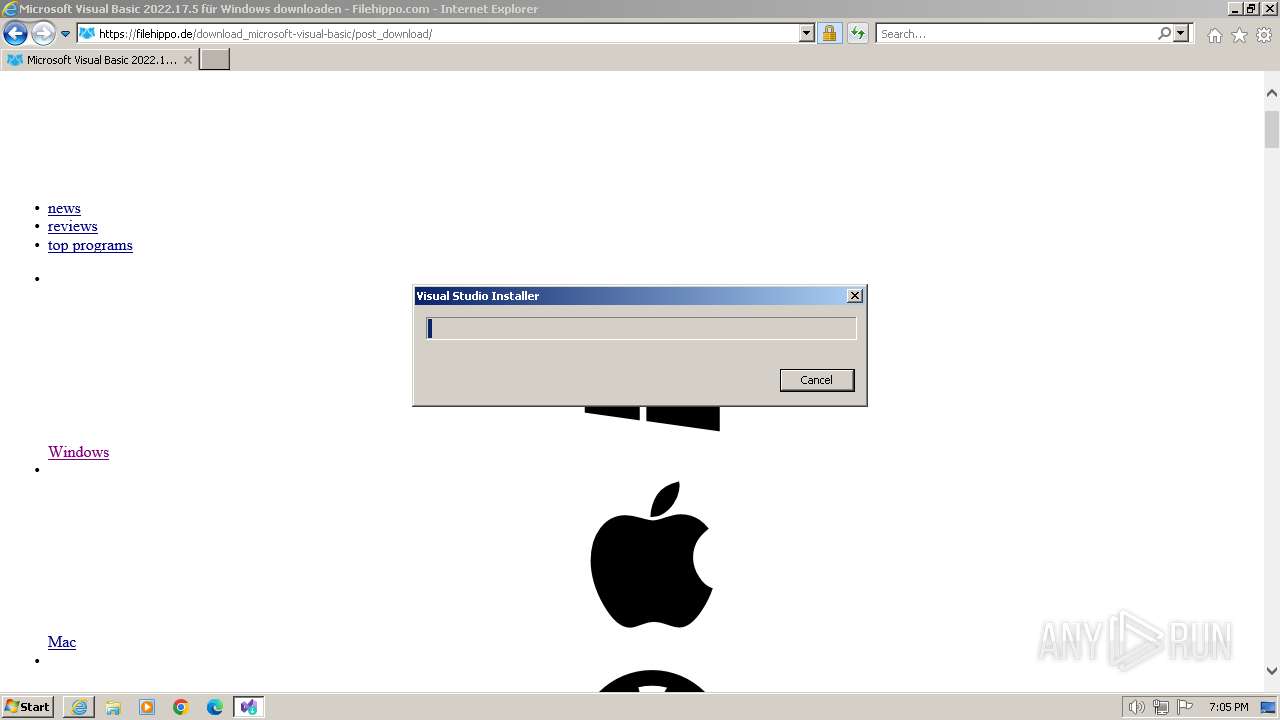Click the volume speaker tray icon

coord(1136,707)
